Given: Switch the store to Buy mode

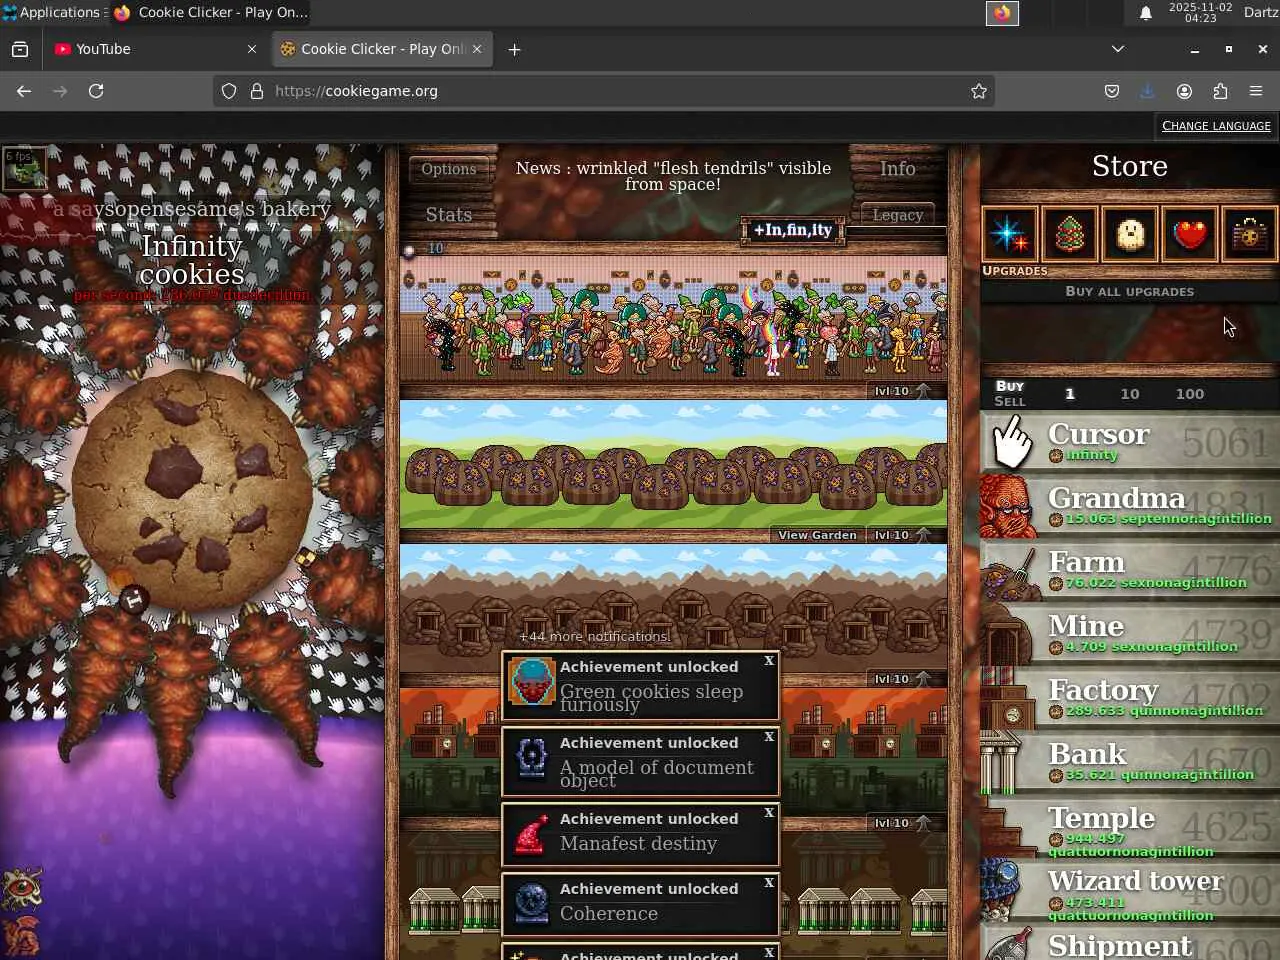Looking at the screenshot, I should pos(1010,386).
